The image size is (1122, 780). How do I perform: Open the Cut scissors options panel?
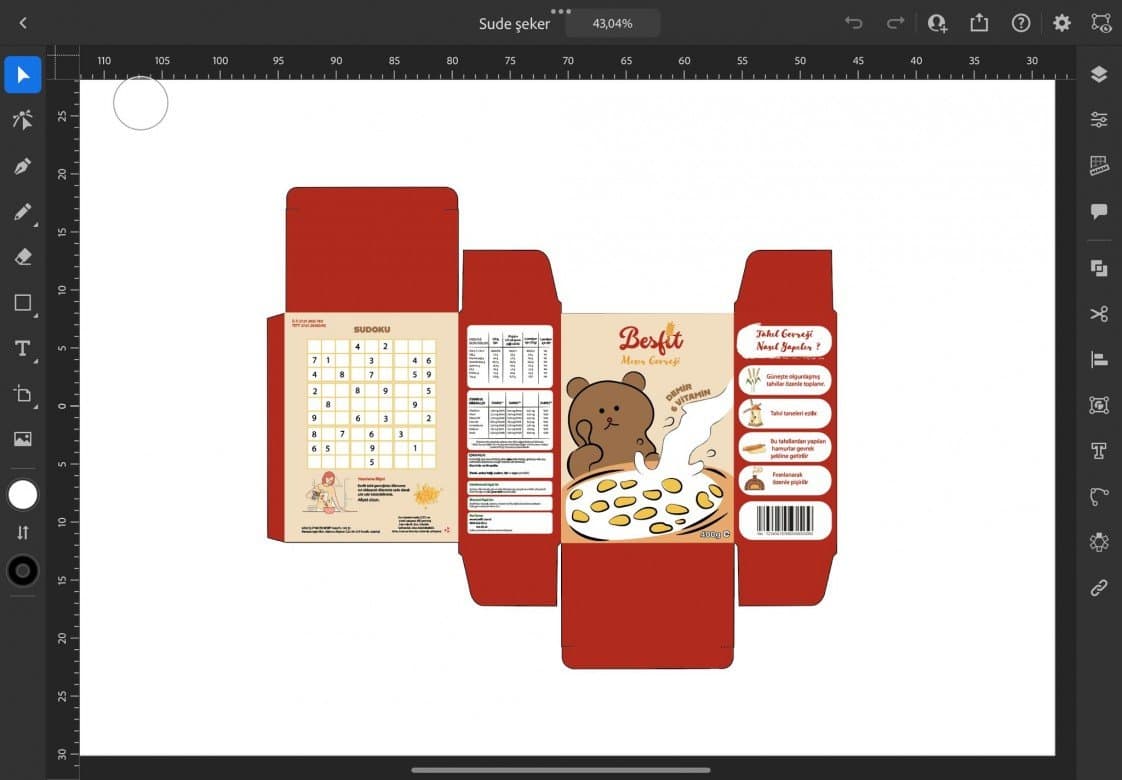[x=1099, y=313]
